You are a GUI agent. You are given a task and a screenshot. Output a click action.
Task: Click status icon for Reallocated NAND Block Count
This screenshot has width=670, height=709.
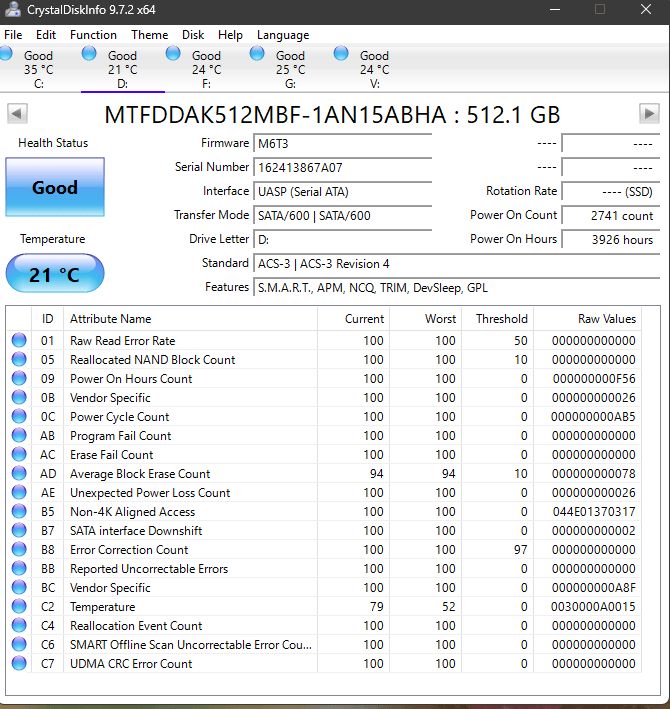pos(19,359)
